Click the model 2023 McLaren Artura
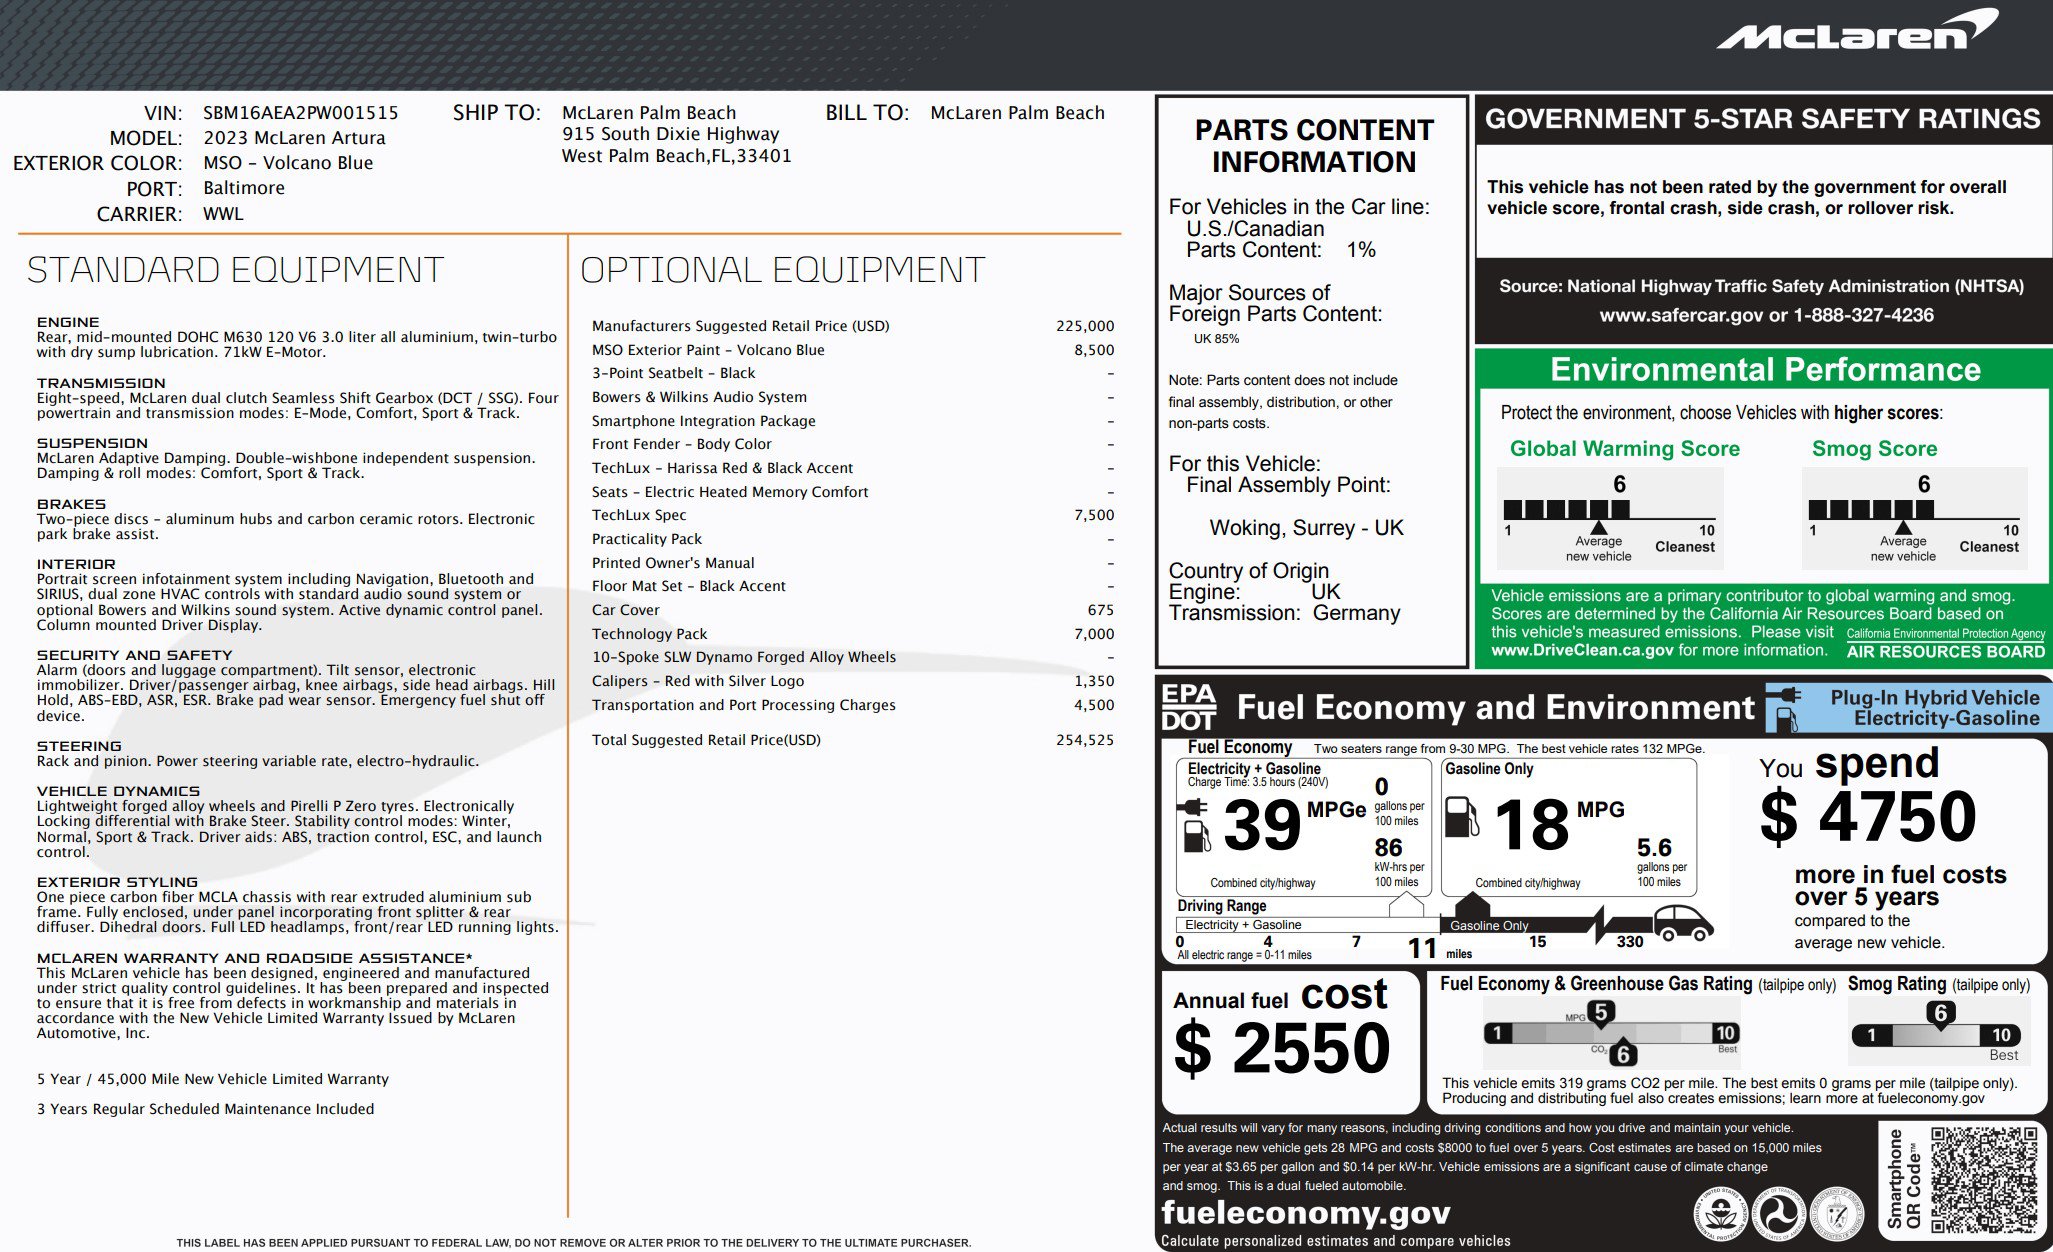The height and width of the screenshot is (1252, 2053). pos(294,138)
